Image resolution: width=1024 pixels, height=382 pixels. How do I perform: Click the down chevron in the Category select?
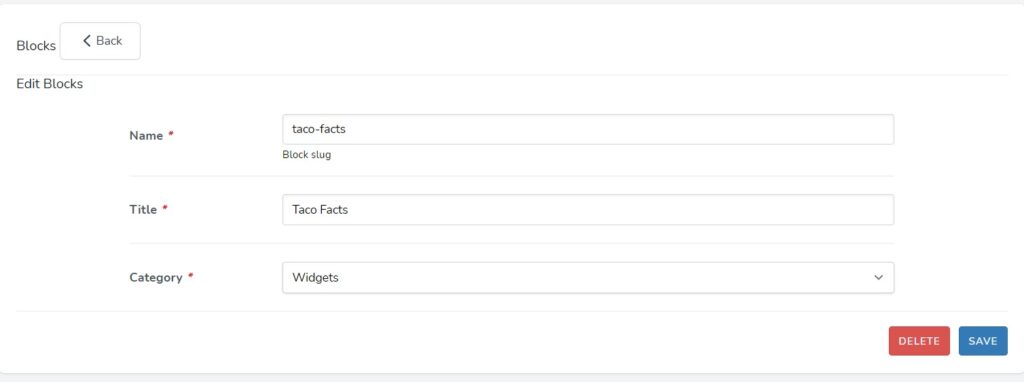[x=878, y=278]
